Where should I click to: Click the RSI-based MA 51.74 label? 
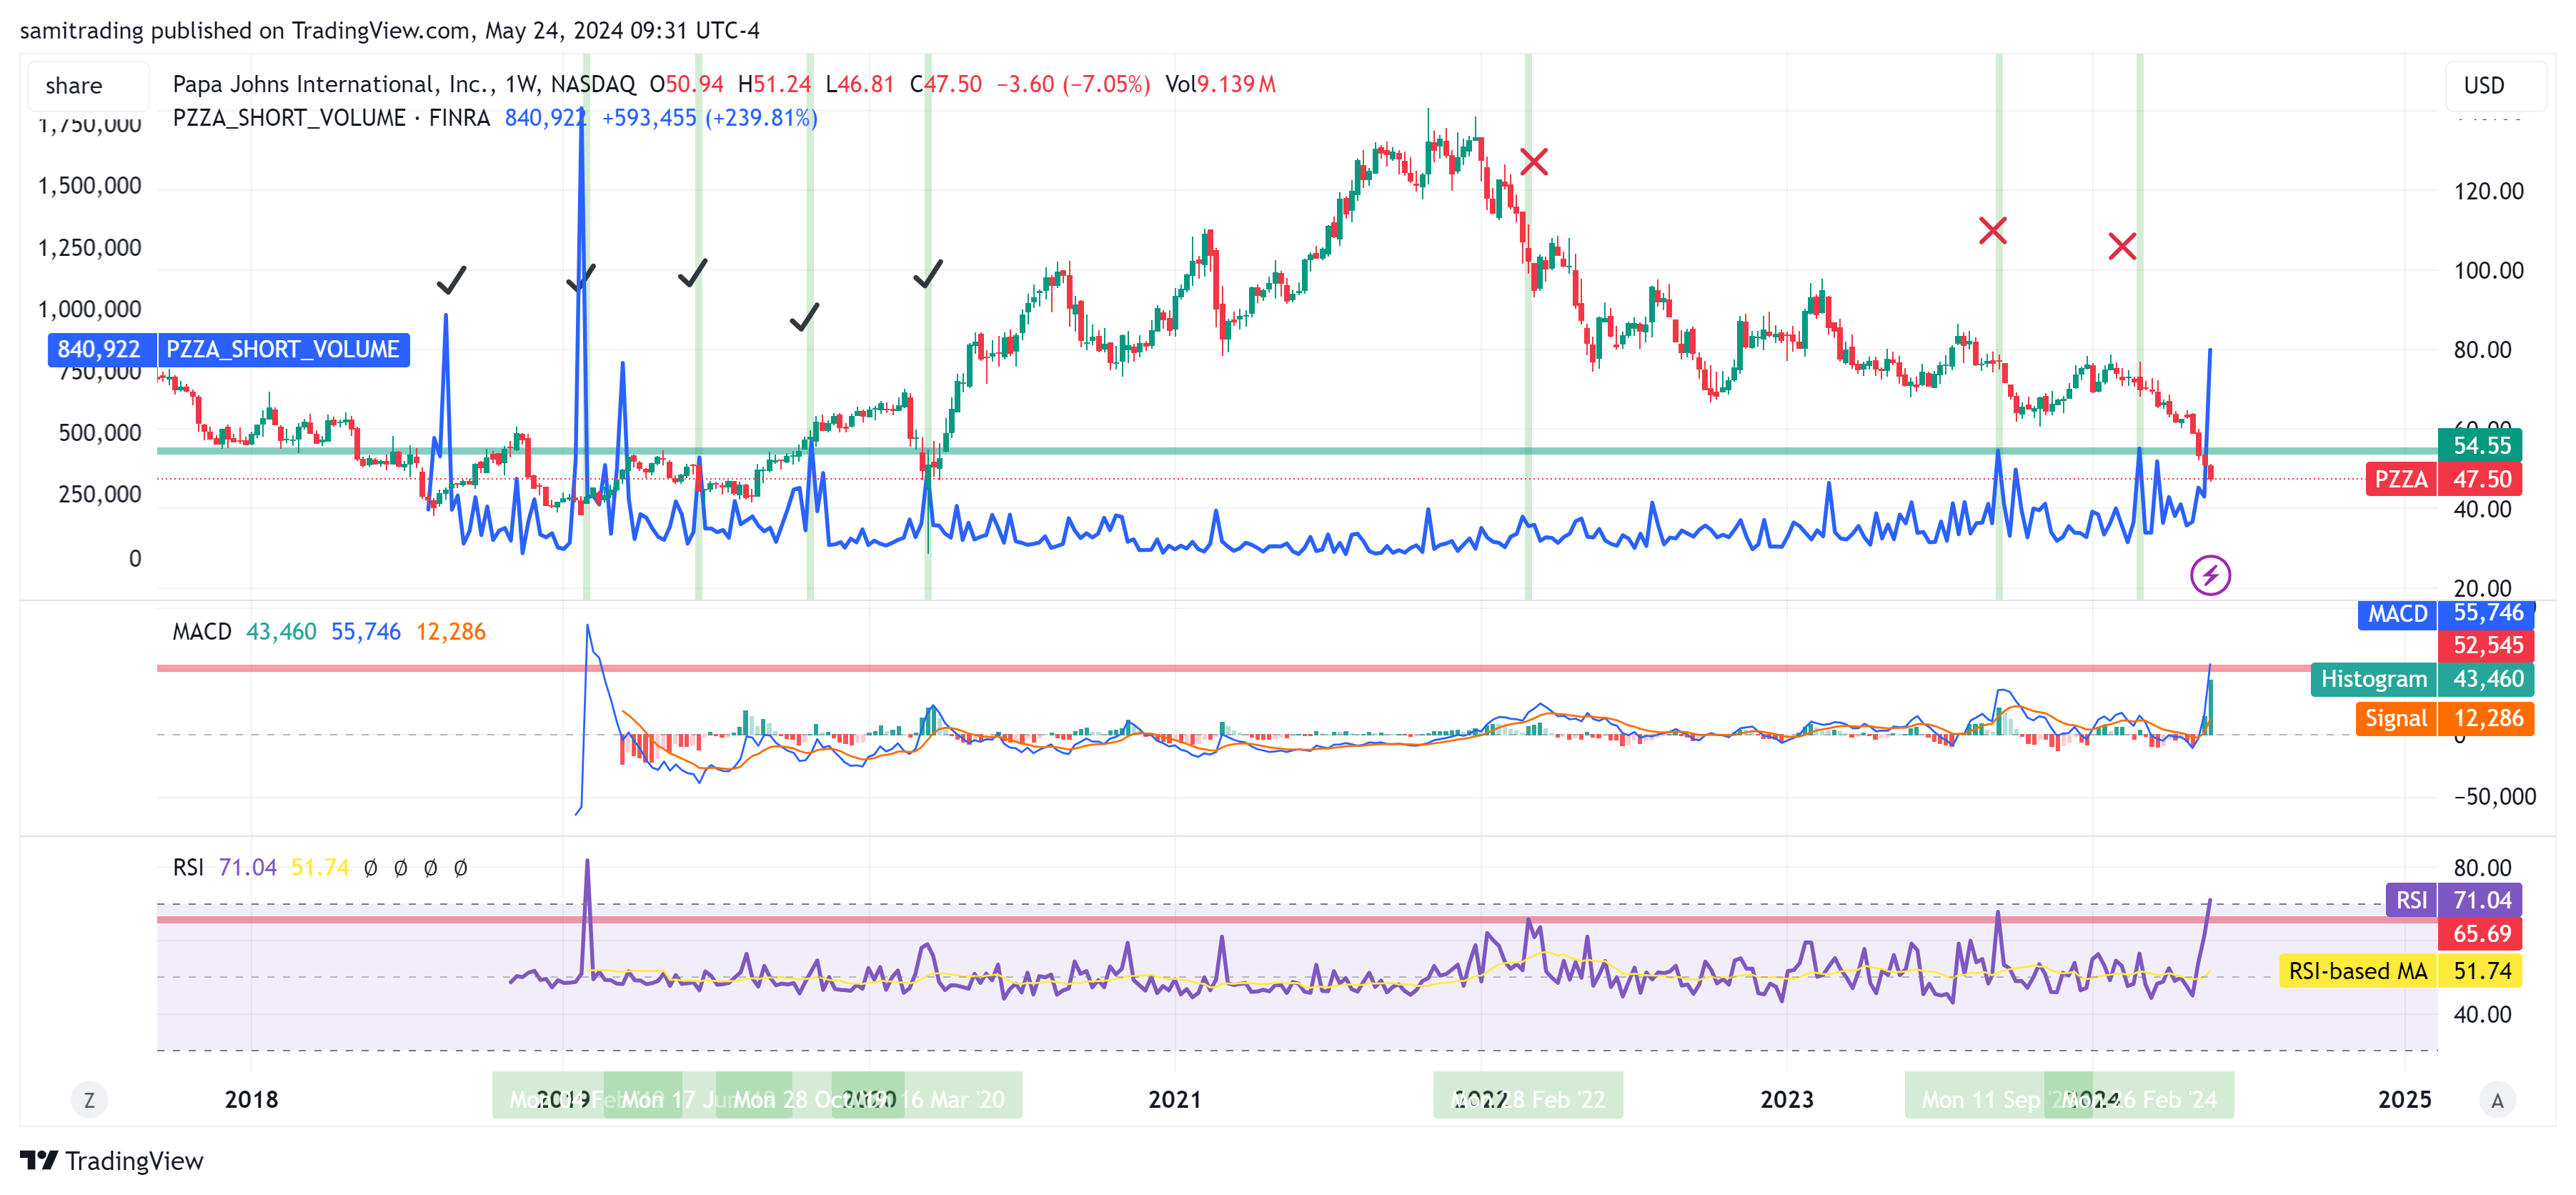click(x=2400, y=971)
